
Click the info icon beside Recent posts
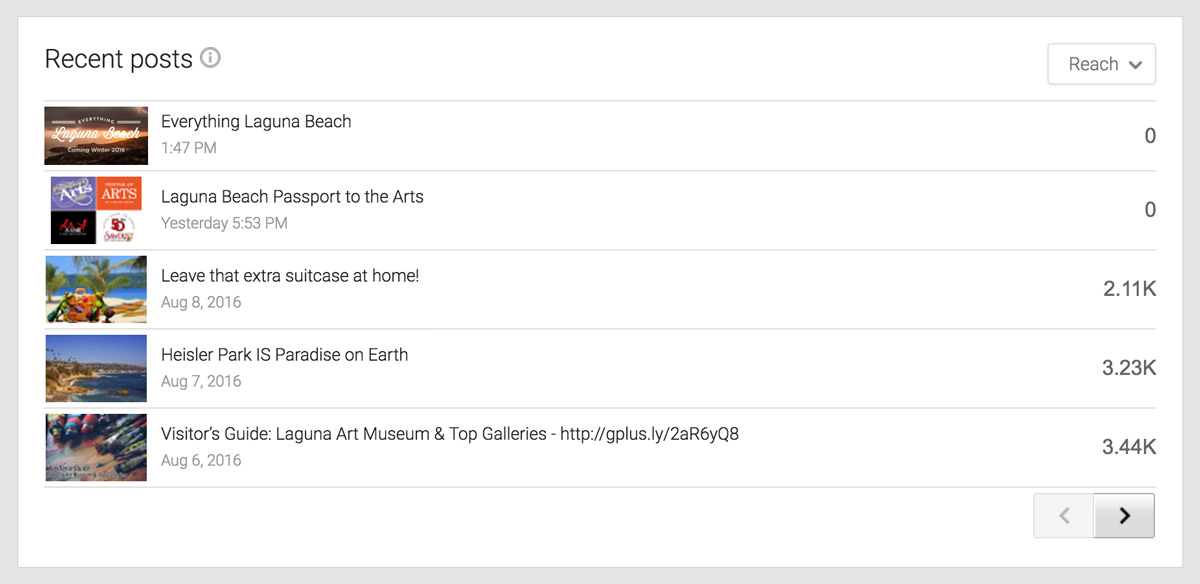(210, 58)
